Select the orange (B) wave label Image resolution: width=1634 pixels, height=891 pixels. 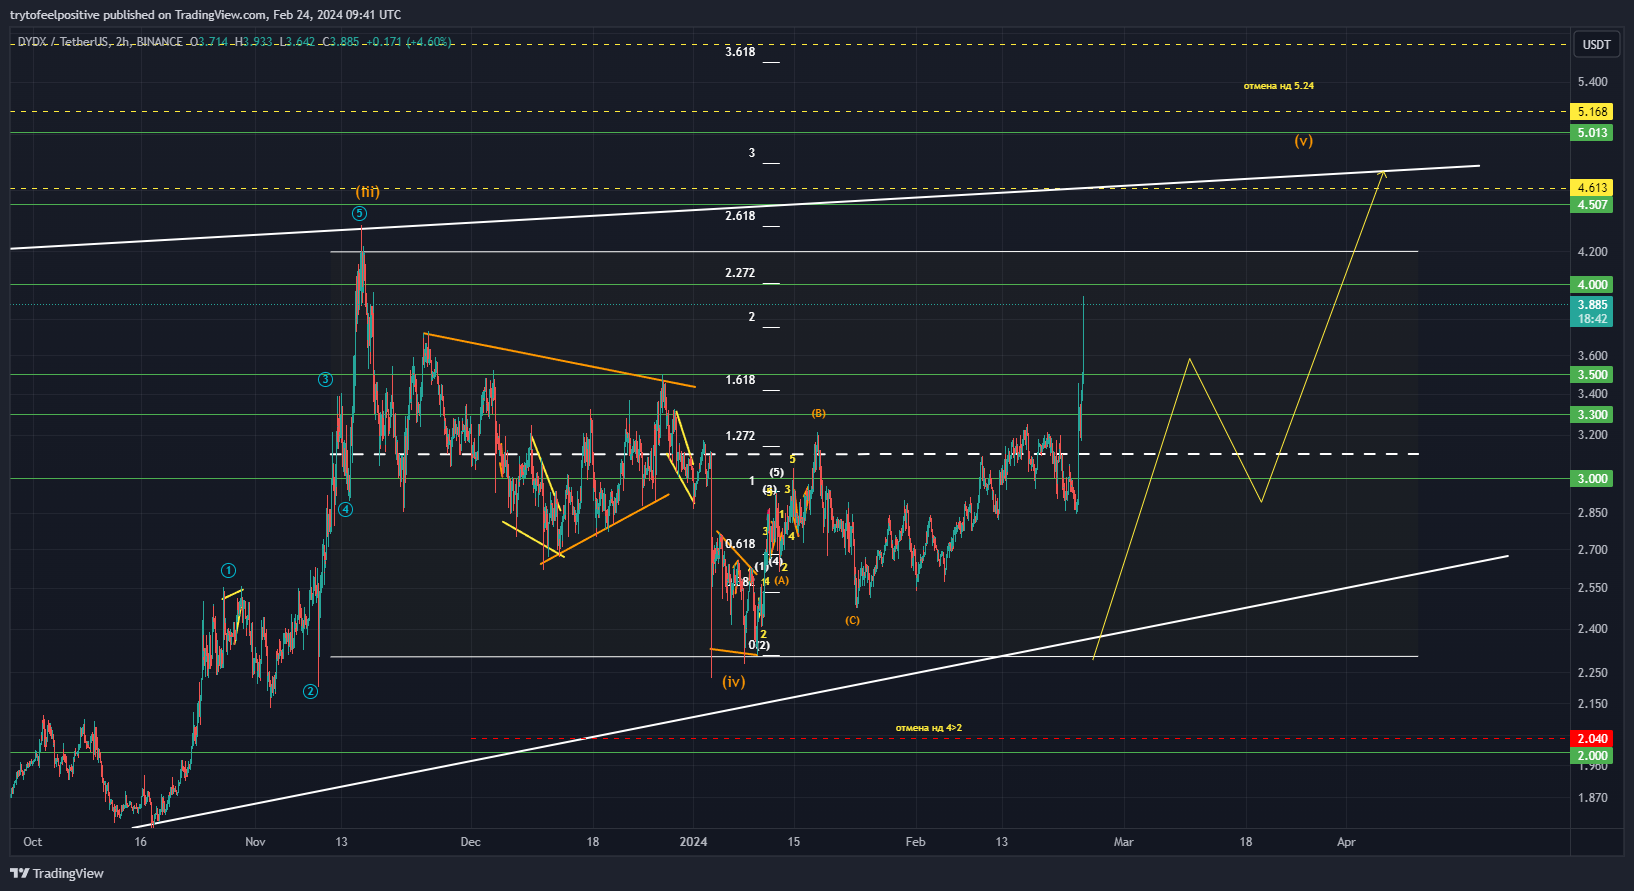818,413
